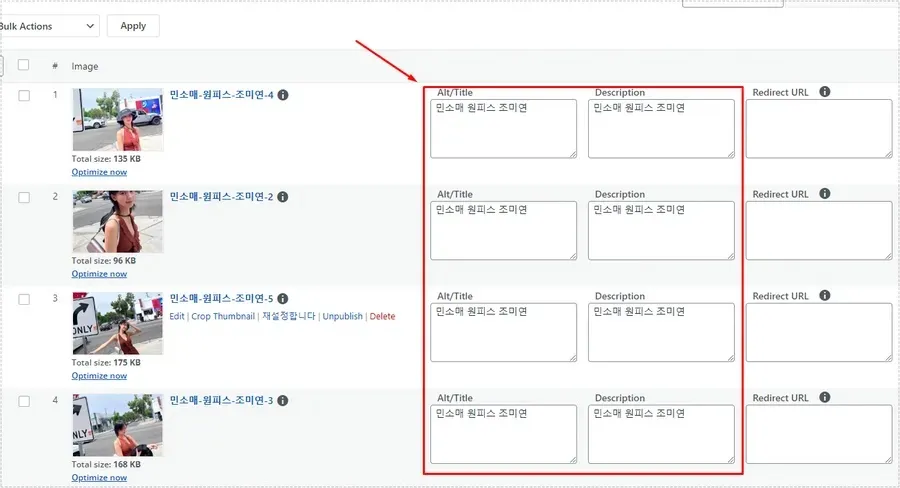Check the box for image row 1
The image size is (900, 488).
[24, 95]
